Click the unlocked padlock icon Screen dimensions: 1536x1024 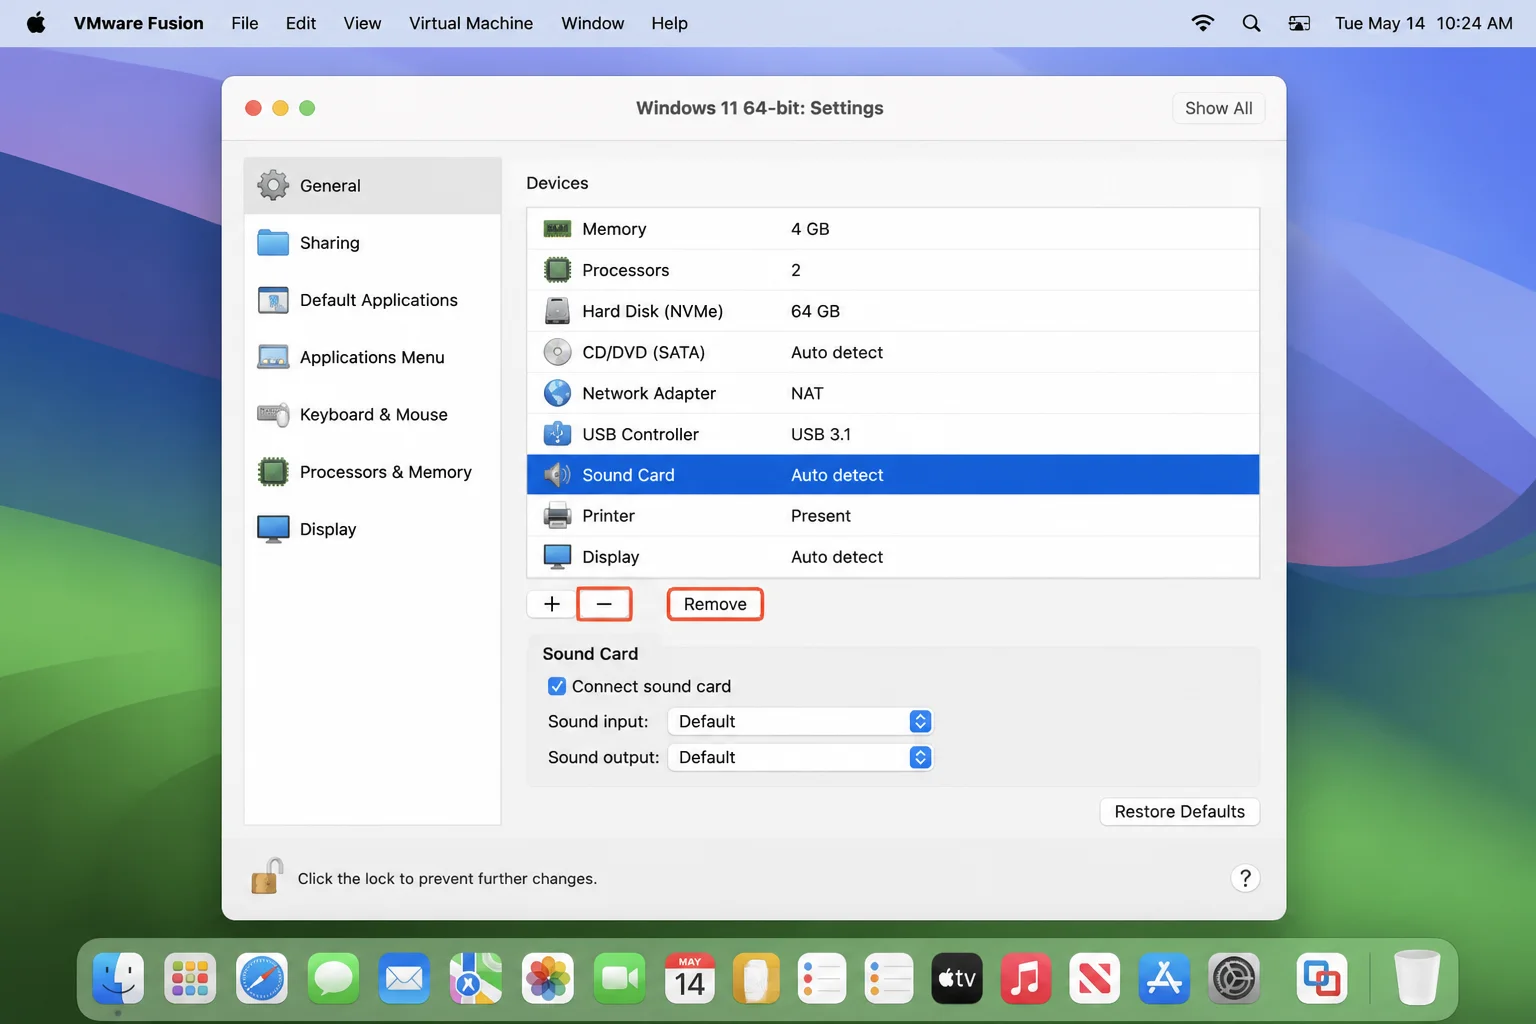click(267, 876)
